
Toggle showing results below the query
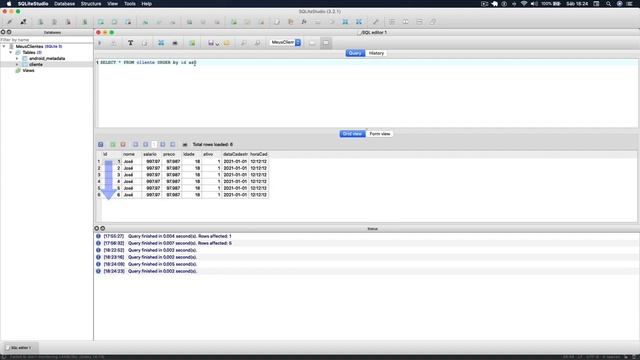(x=326, y=43)
